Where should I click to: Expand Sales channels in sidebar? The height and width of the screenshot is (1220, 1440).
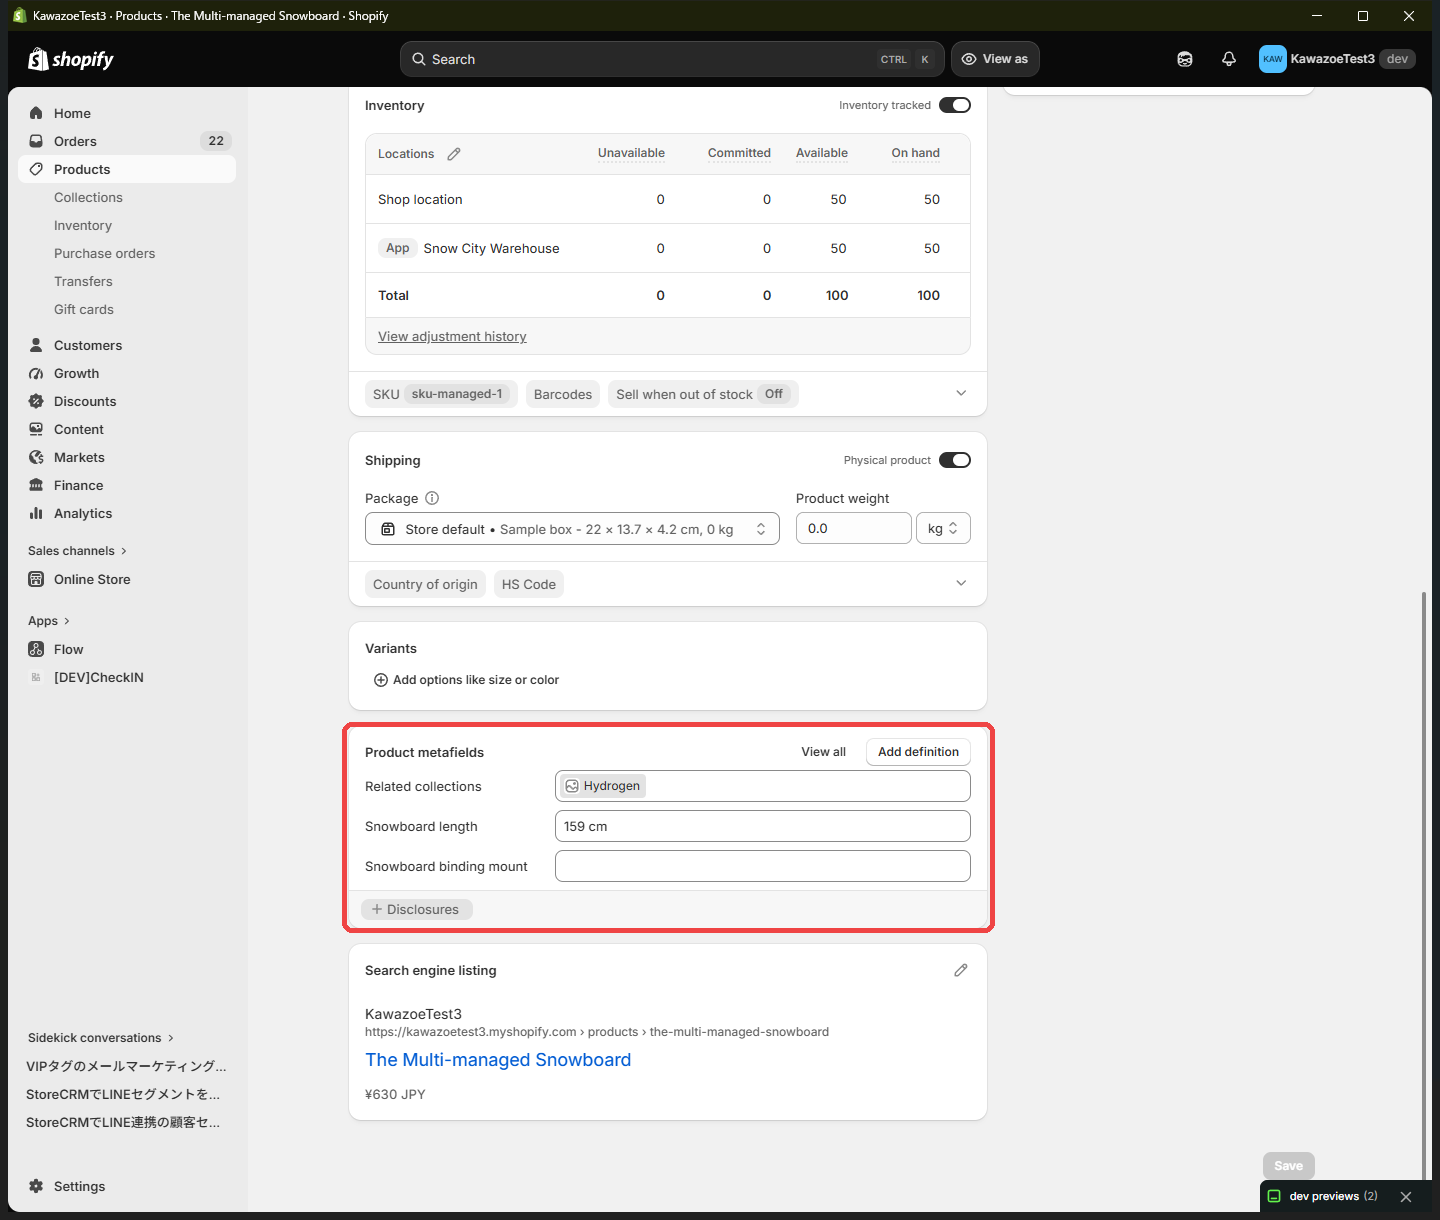click(77, 551)
